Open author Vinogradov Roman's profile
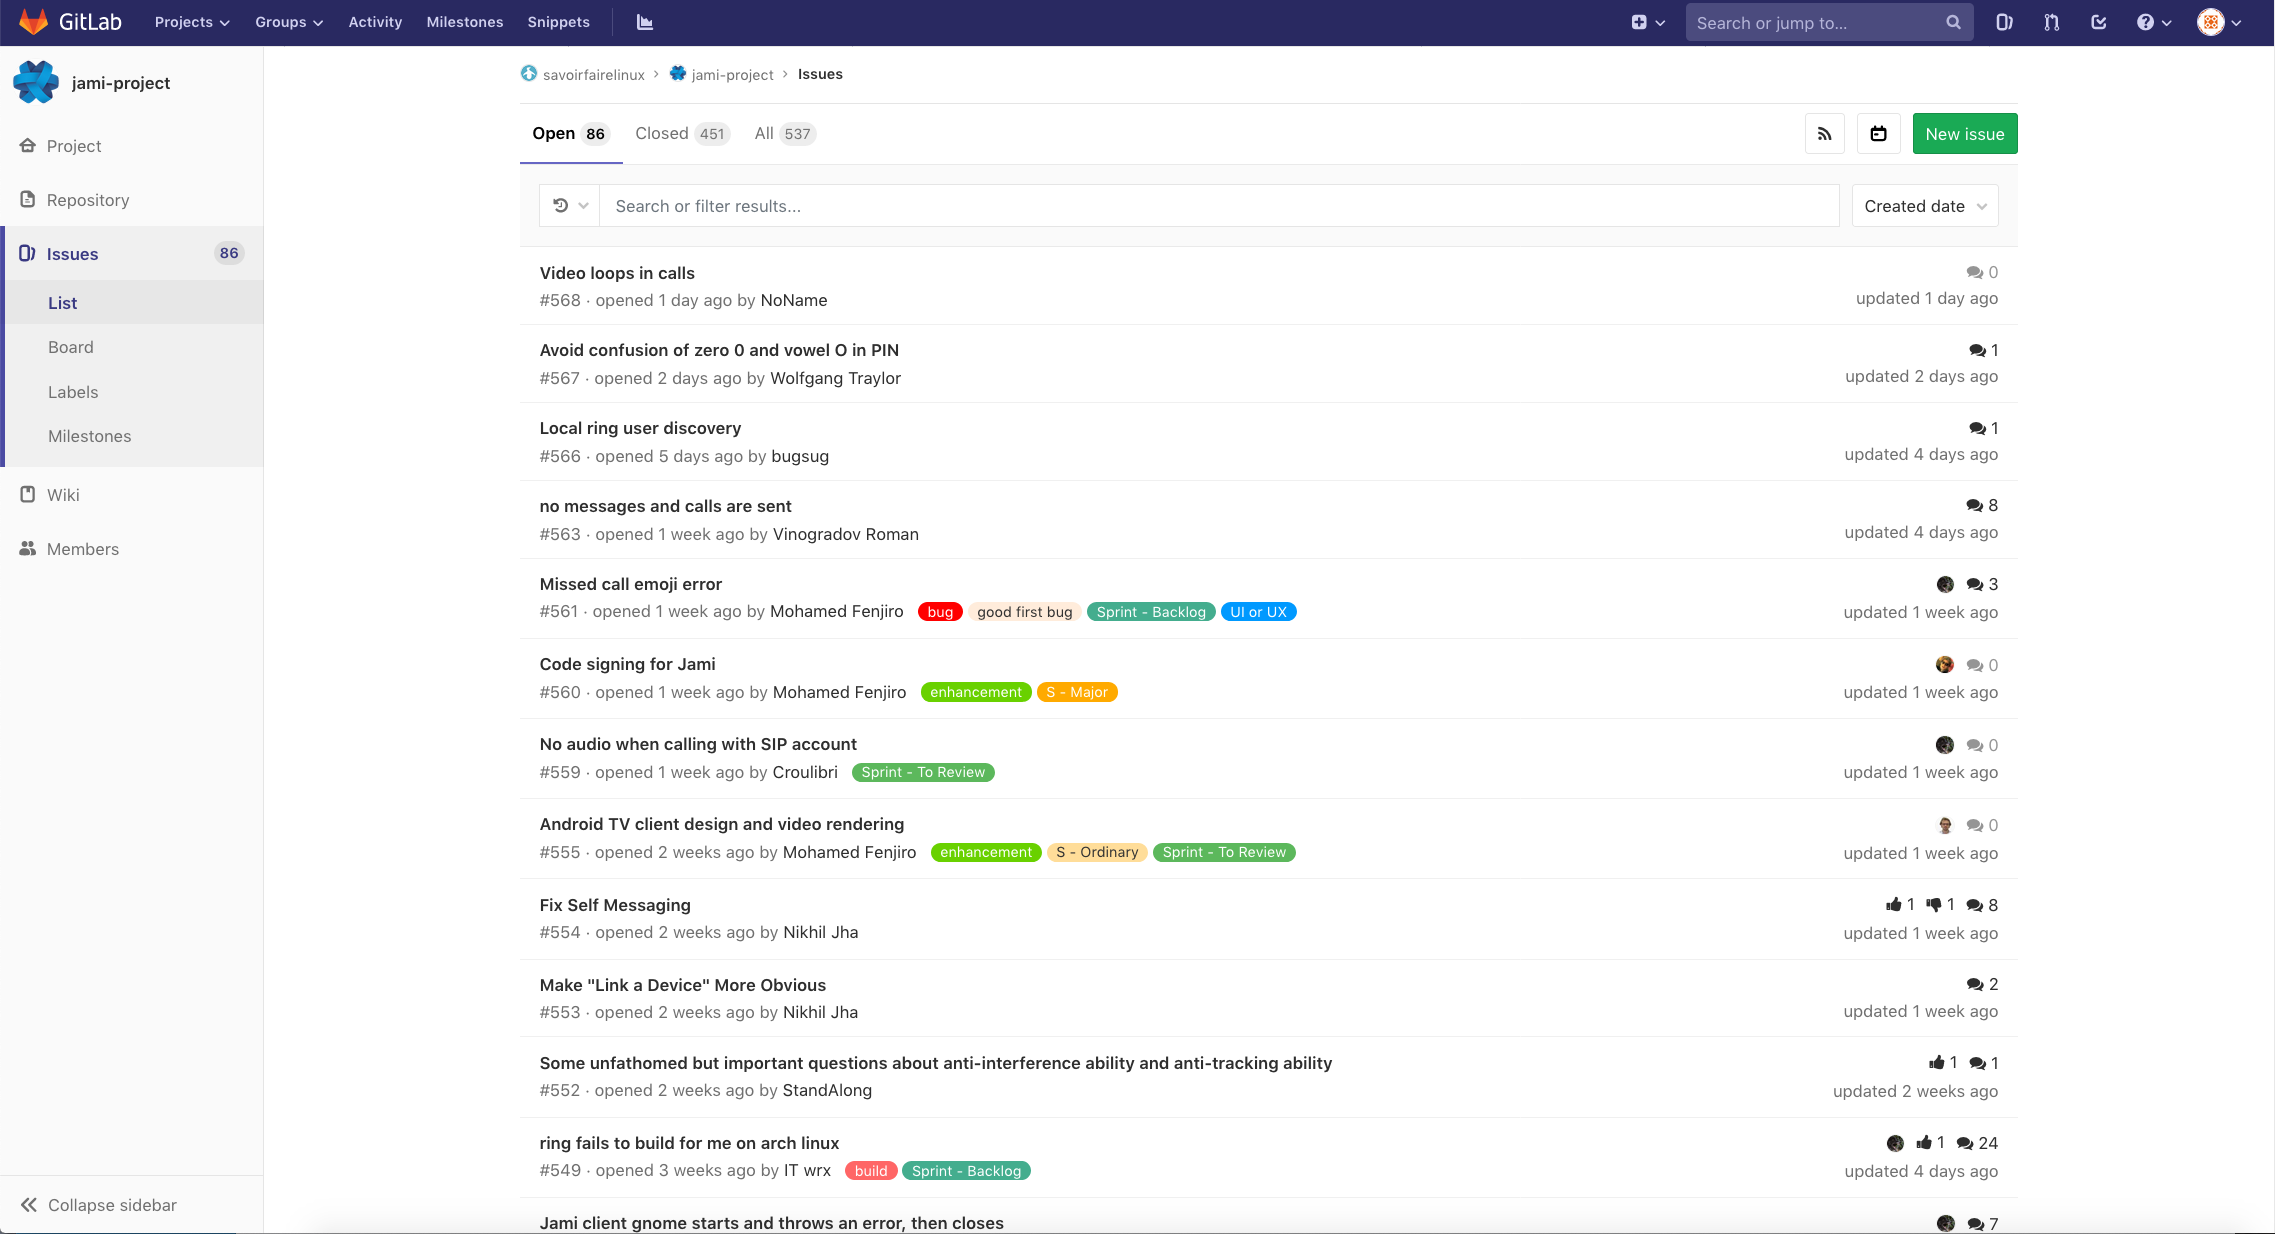 [846, 534]
